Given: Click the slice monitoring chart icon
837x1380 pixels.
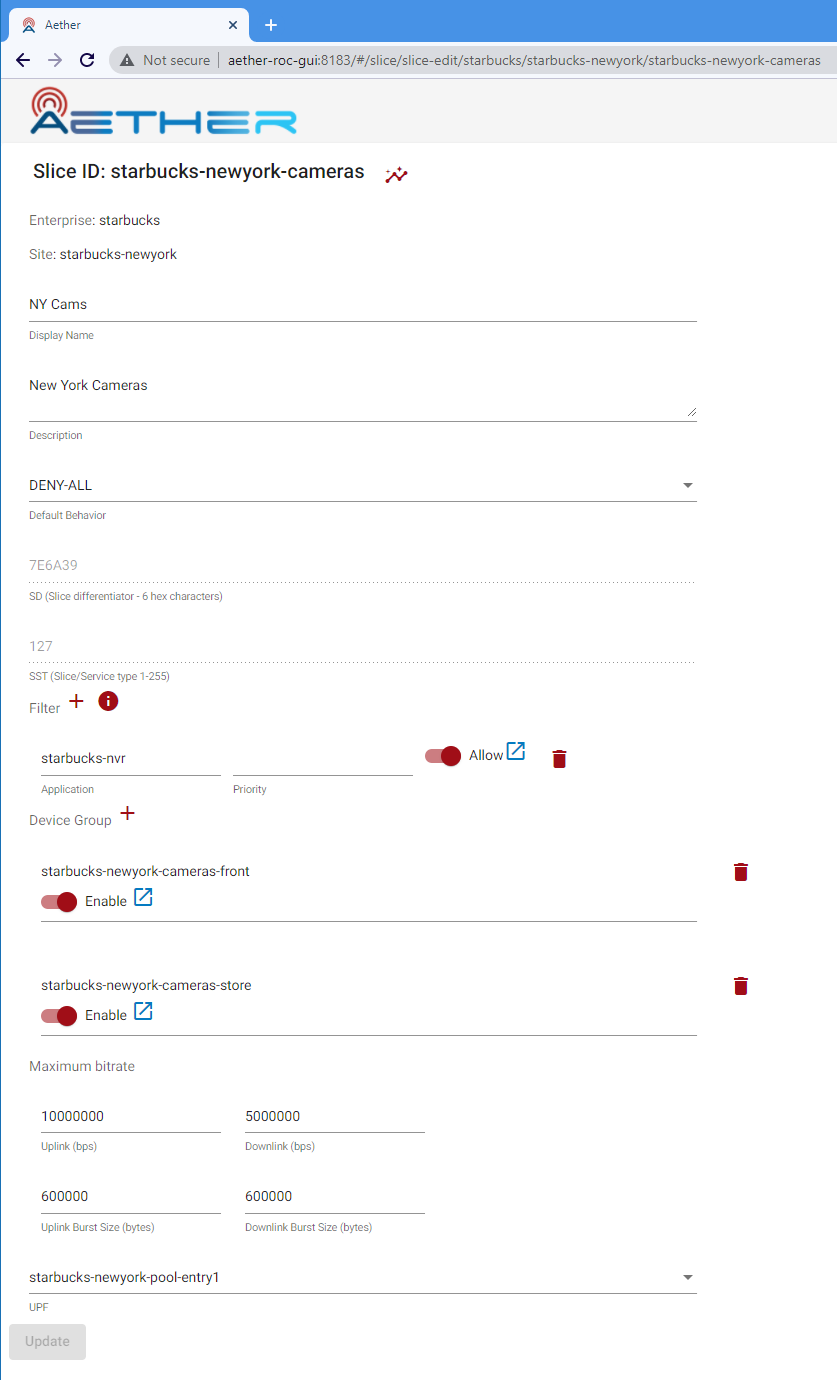Looking at the screenshot, I should pyautogui.click(x=397, y=175).
